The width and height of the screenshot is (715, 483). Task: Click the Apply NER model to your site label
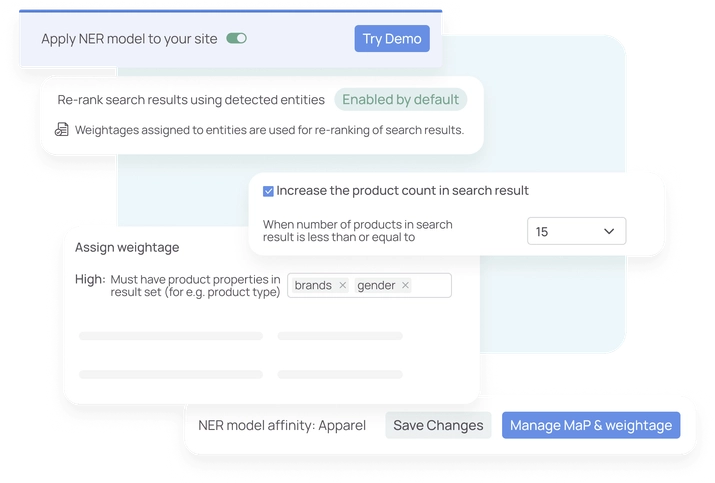tap(128, 39)
